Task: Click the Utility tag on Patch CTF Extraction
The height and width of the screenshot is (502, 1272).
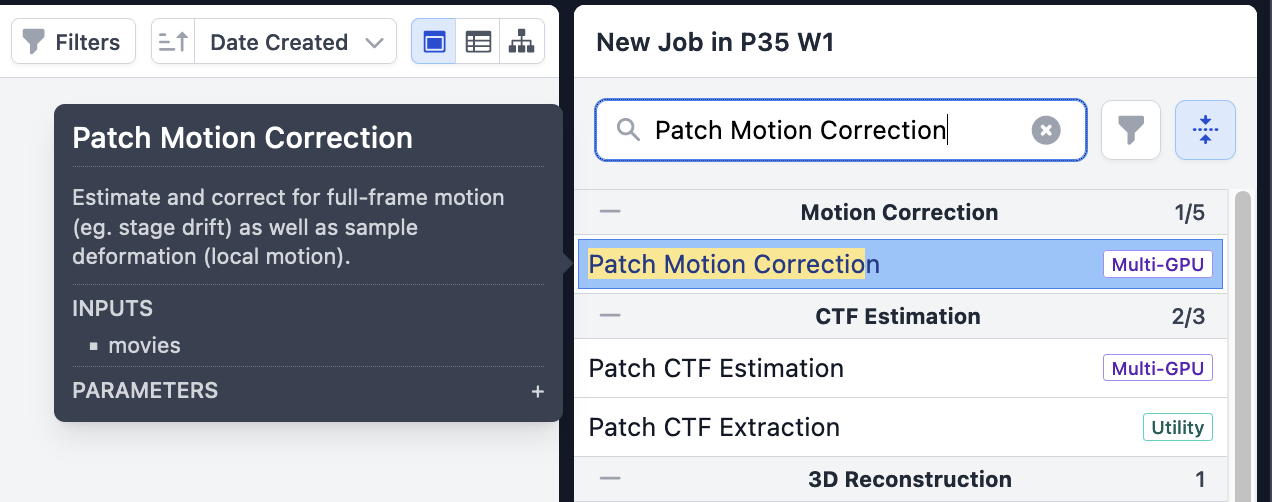Action: (x=1177, y=427)
